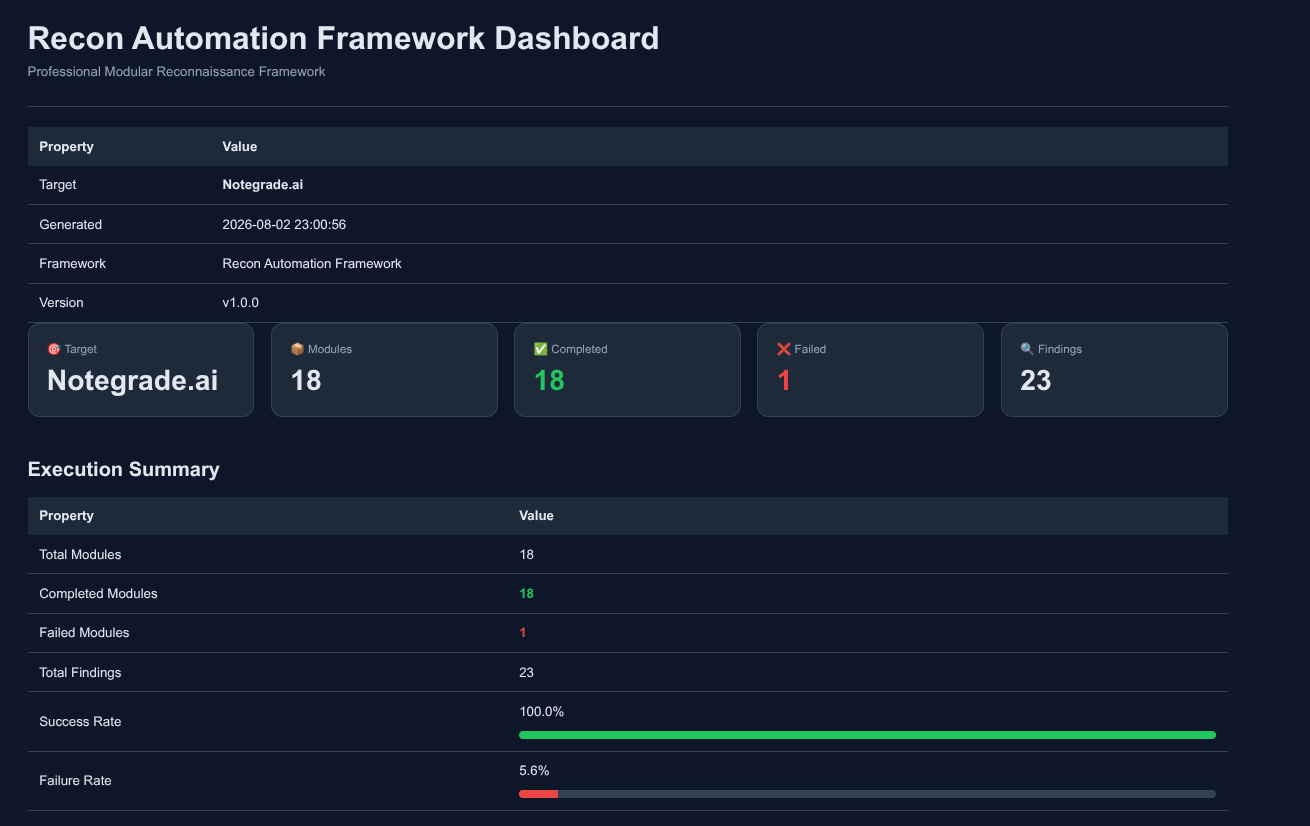
Task: Click the Total Modules row label
Action: click(80, 555)
